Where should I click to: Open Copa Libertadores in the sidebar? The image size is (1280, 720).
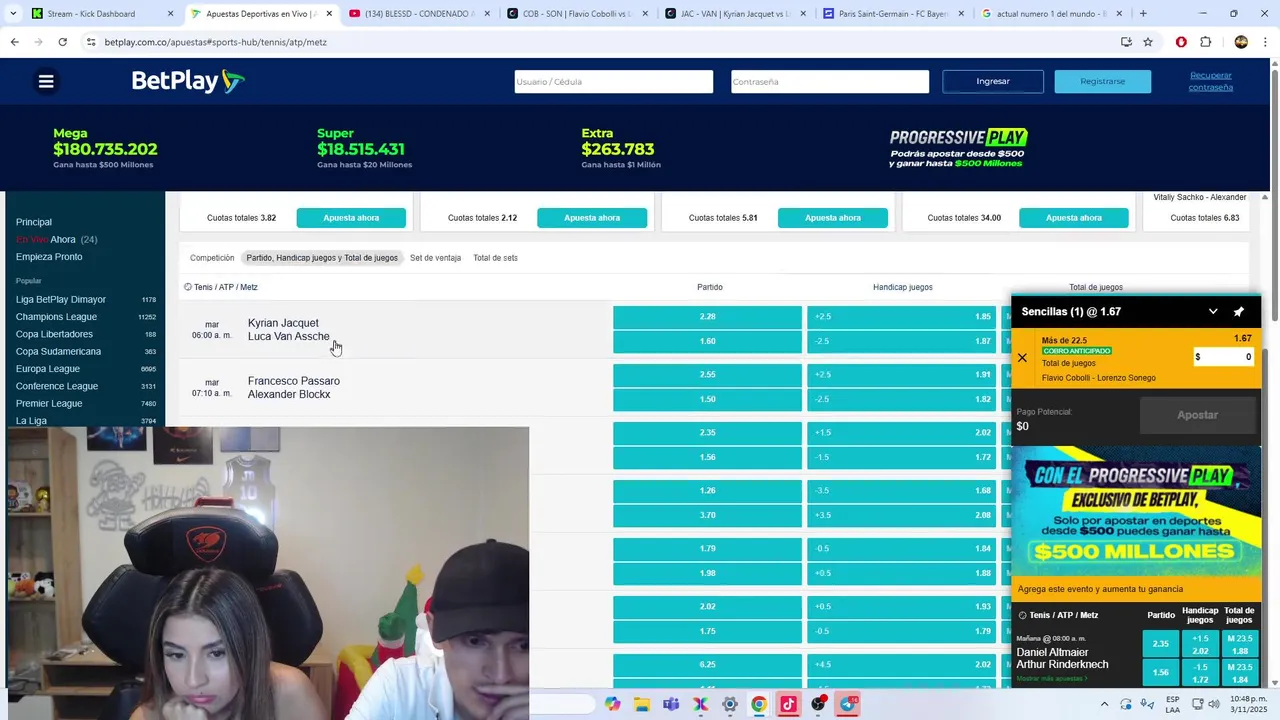[x=54, y=334]
